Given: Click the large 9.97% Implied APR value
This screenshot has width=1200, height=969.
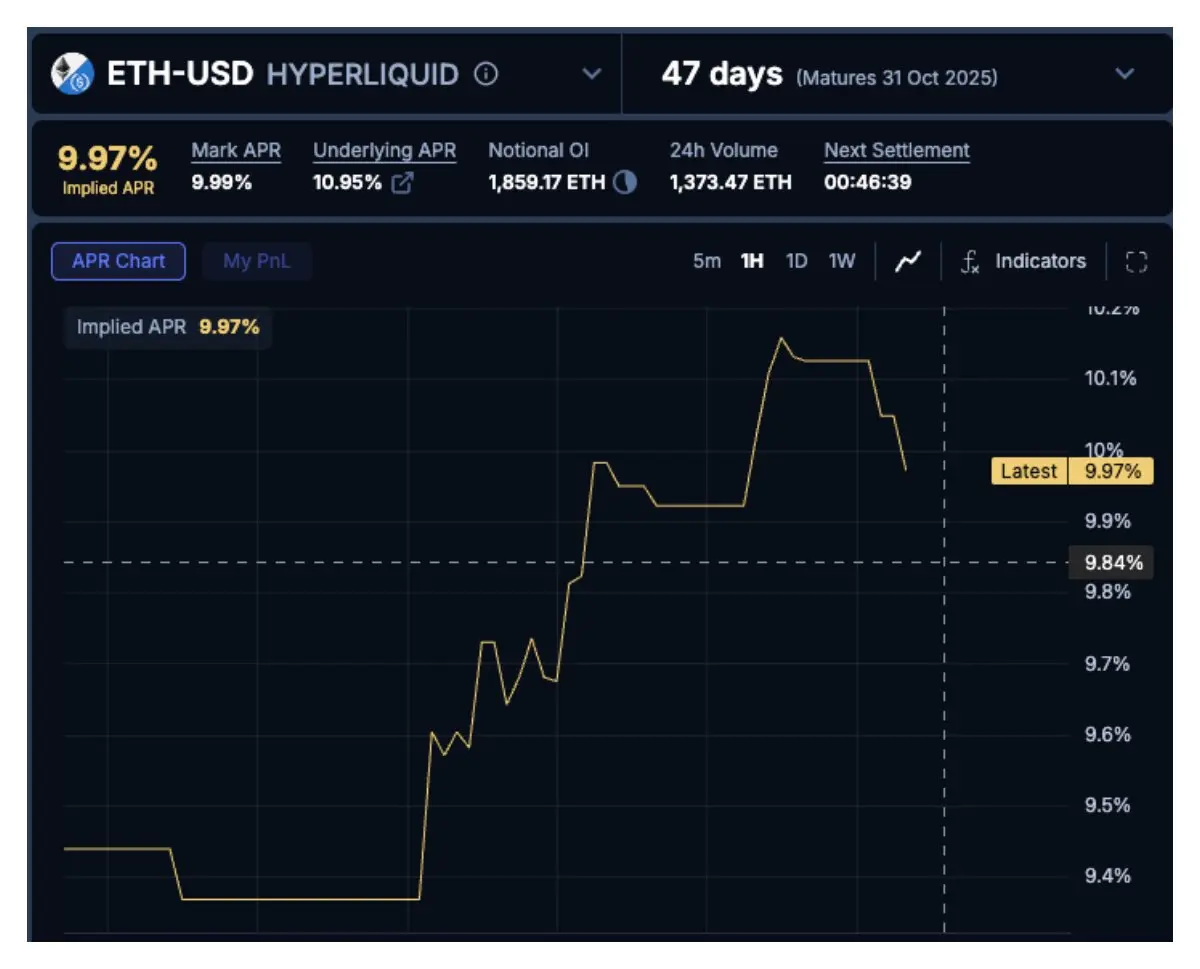Looking at the screenshot, I should click(x=108, y=159).
